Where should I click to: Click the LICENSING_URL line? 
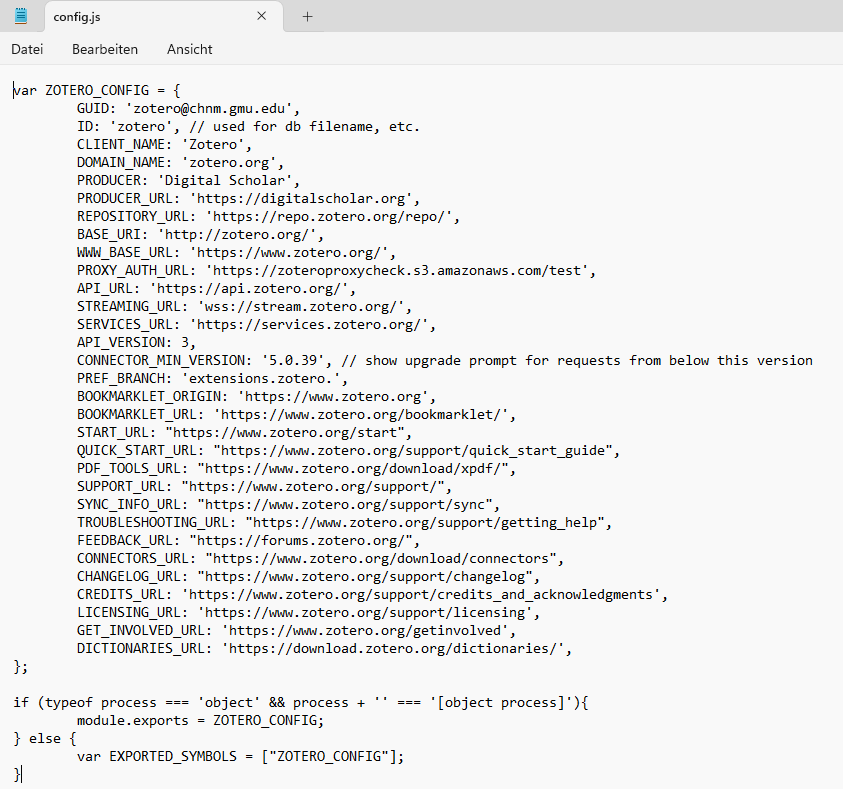click(x=308, y=613)
